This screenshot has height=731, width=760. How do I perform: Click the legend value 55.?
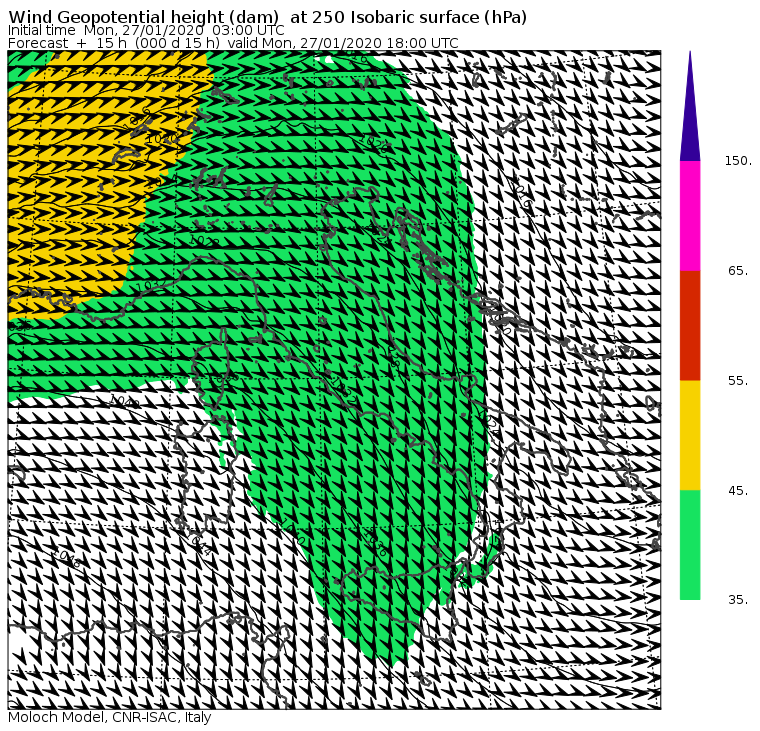738,381
